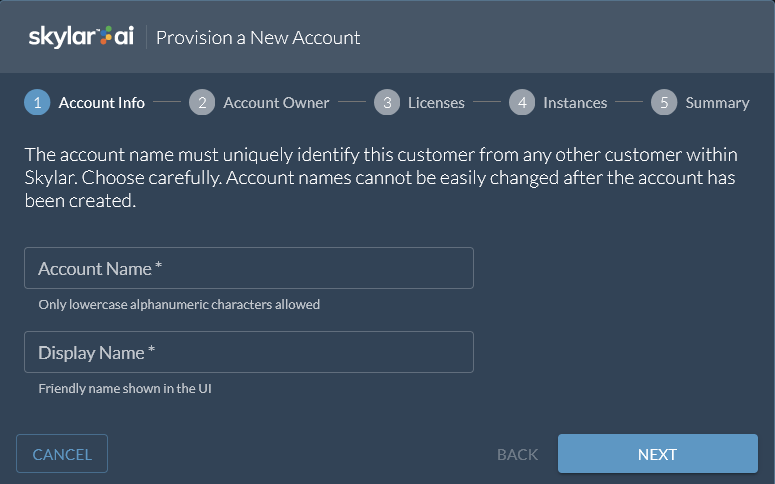Click the step 2 circle icon
The image size is (775, 484).
coord(201,102)
